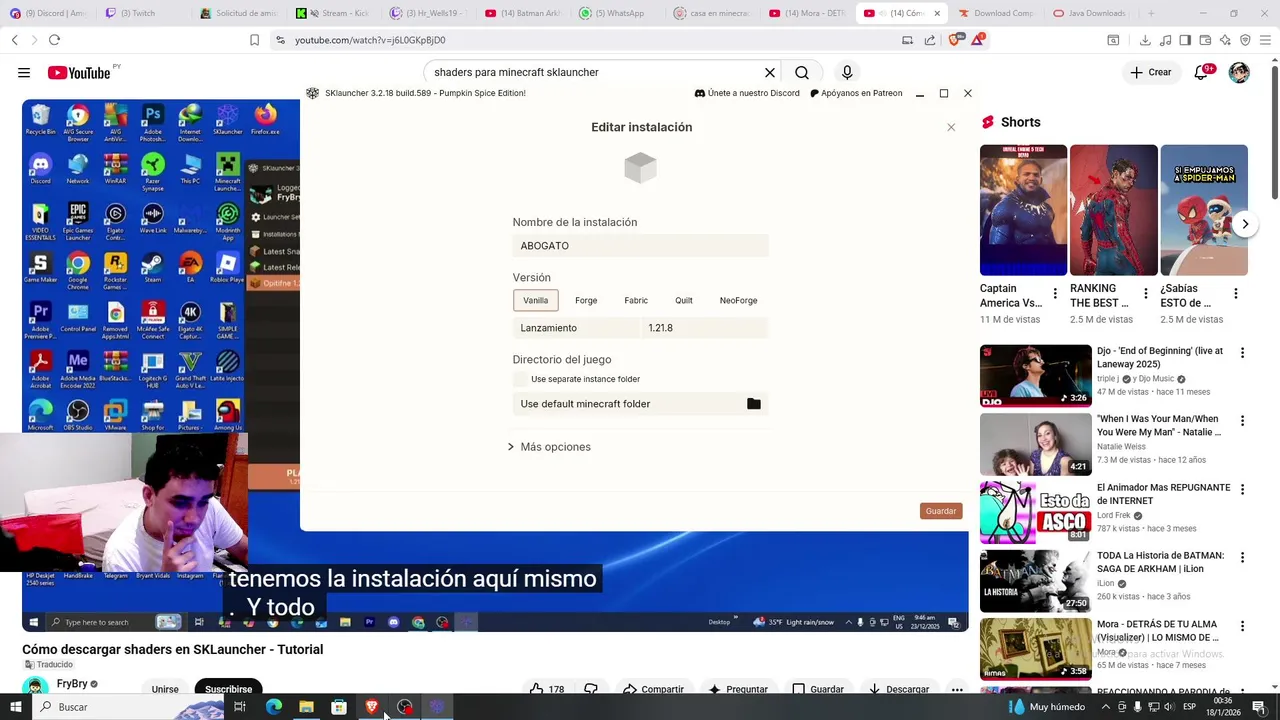Open Brave browser from the taskbar
Image resolution: width=1280 pixels, height=720 pixels.
[x=372, y=707]
